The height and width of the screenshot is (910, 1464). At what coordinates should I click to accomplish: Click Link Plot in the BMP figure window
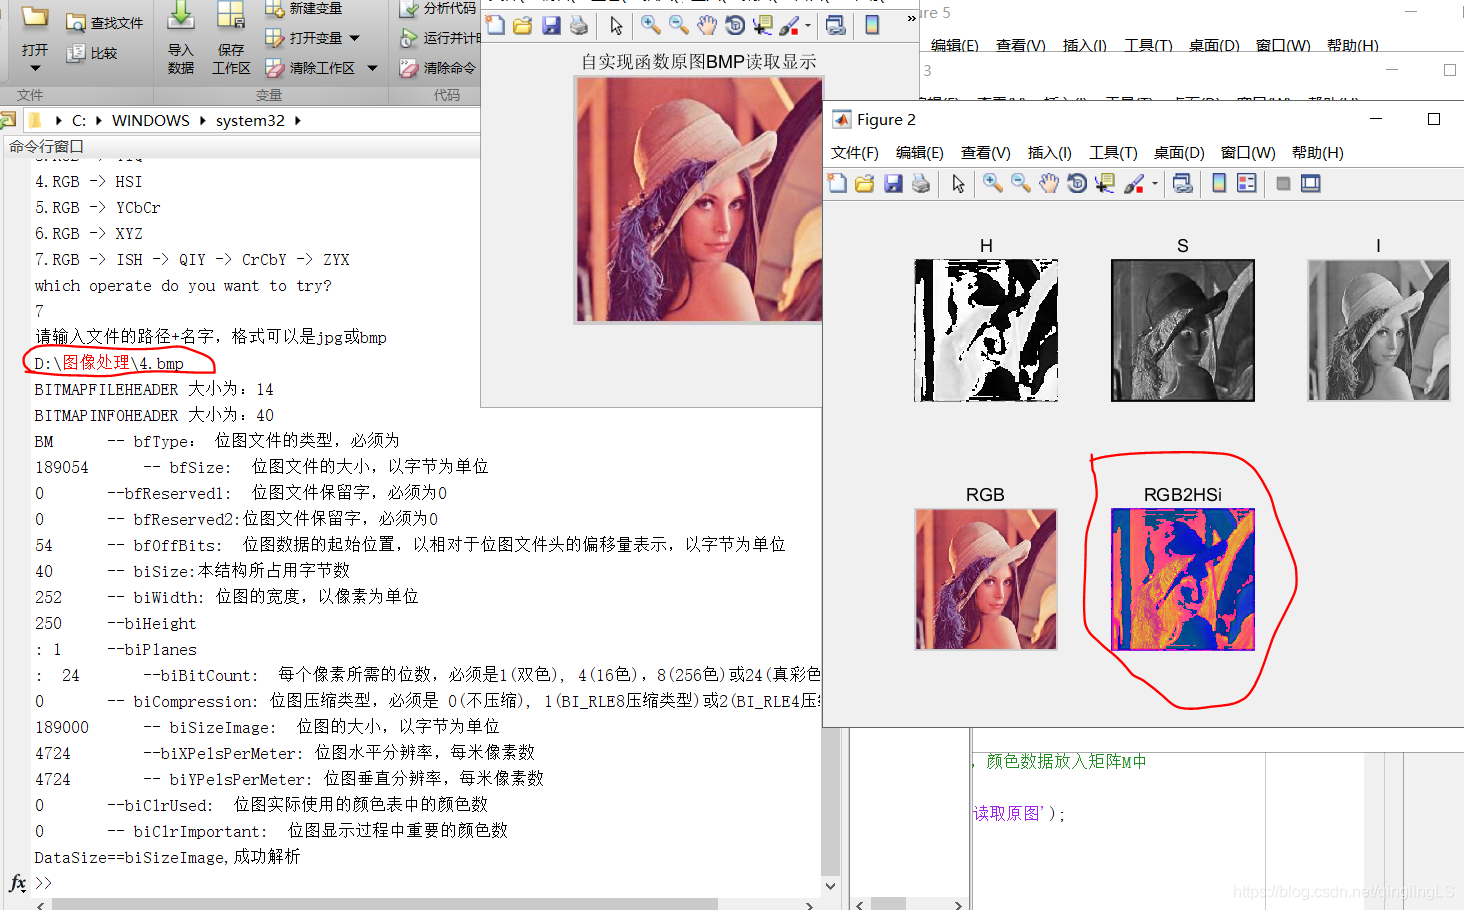(836, 25)
